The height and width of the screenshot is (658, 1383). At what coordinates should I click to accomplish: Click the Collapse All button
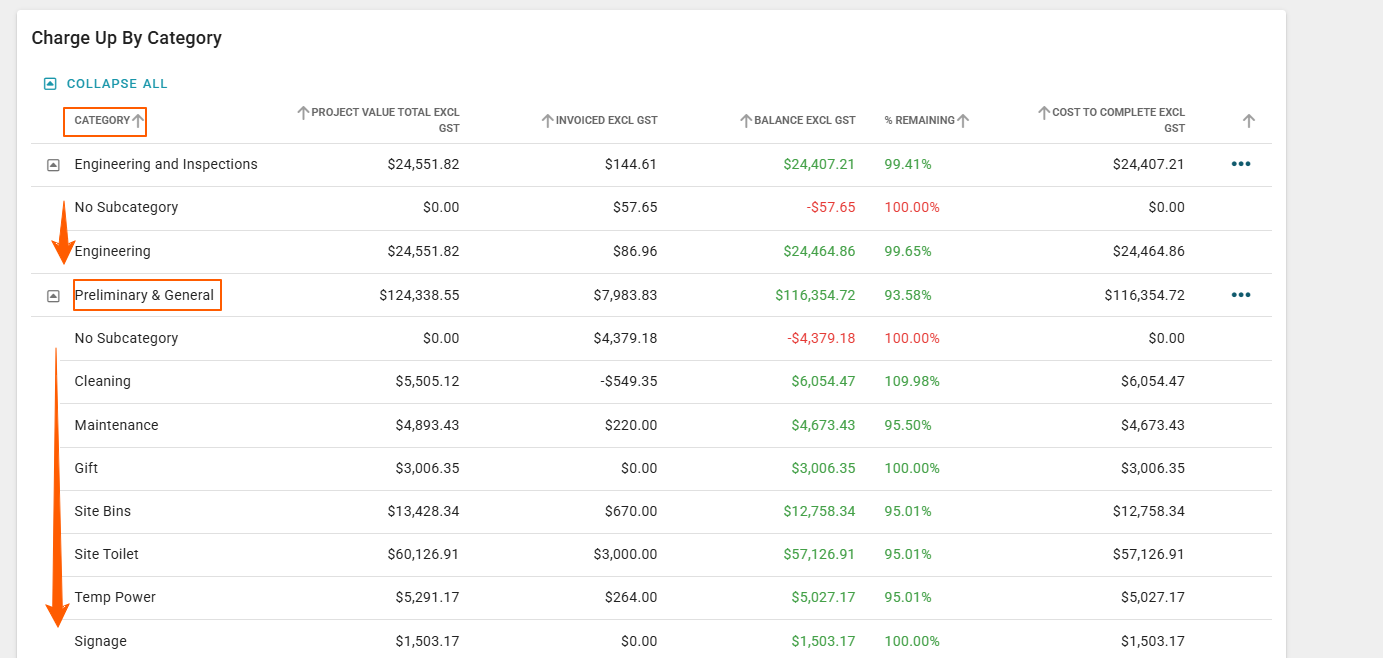pyautogui.click(x=105, y=84)
